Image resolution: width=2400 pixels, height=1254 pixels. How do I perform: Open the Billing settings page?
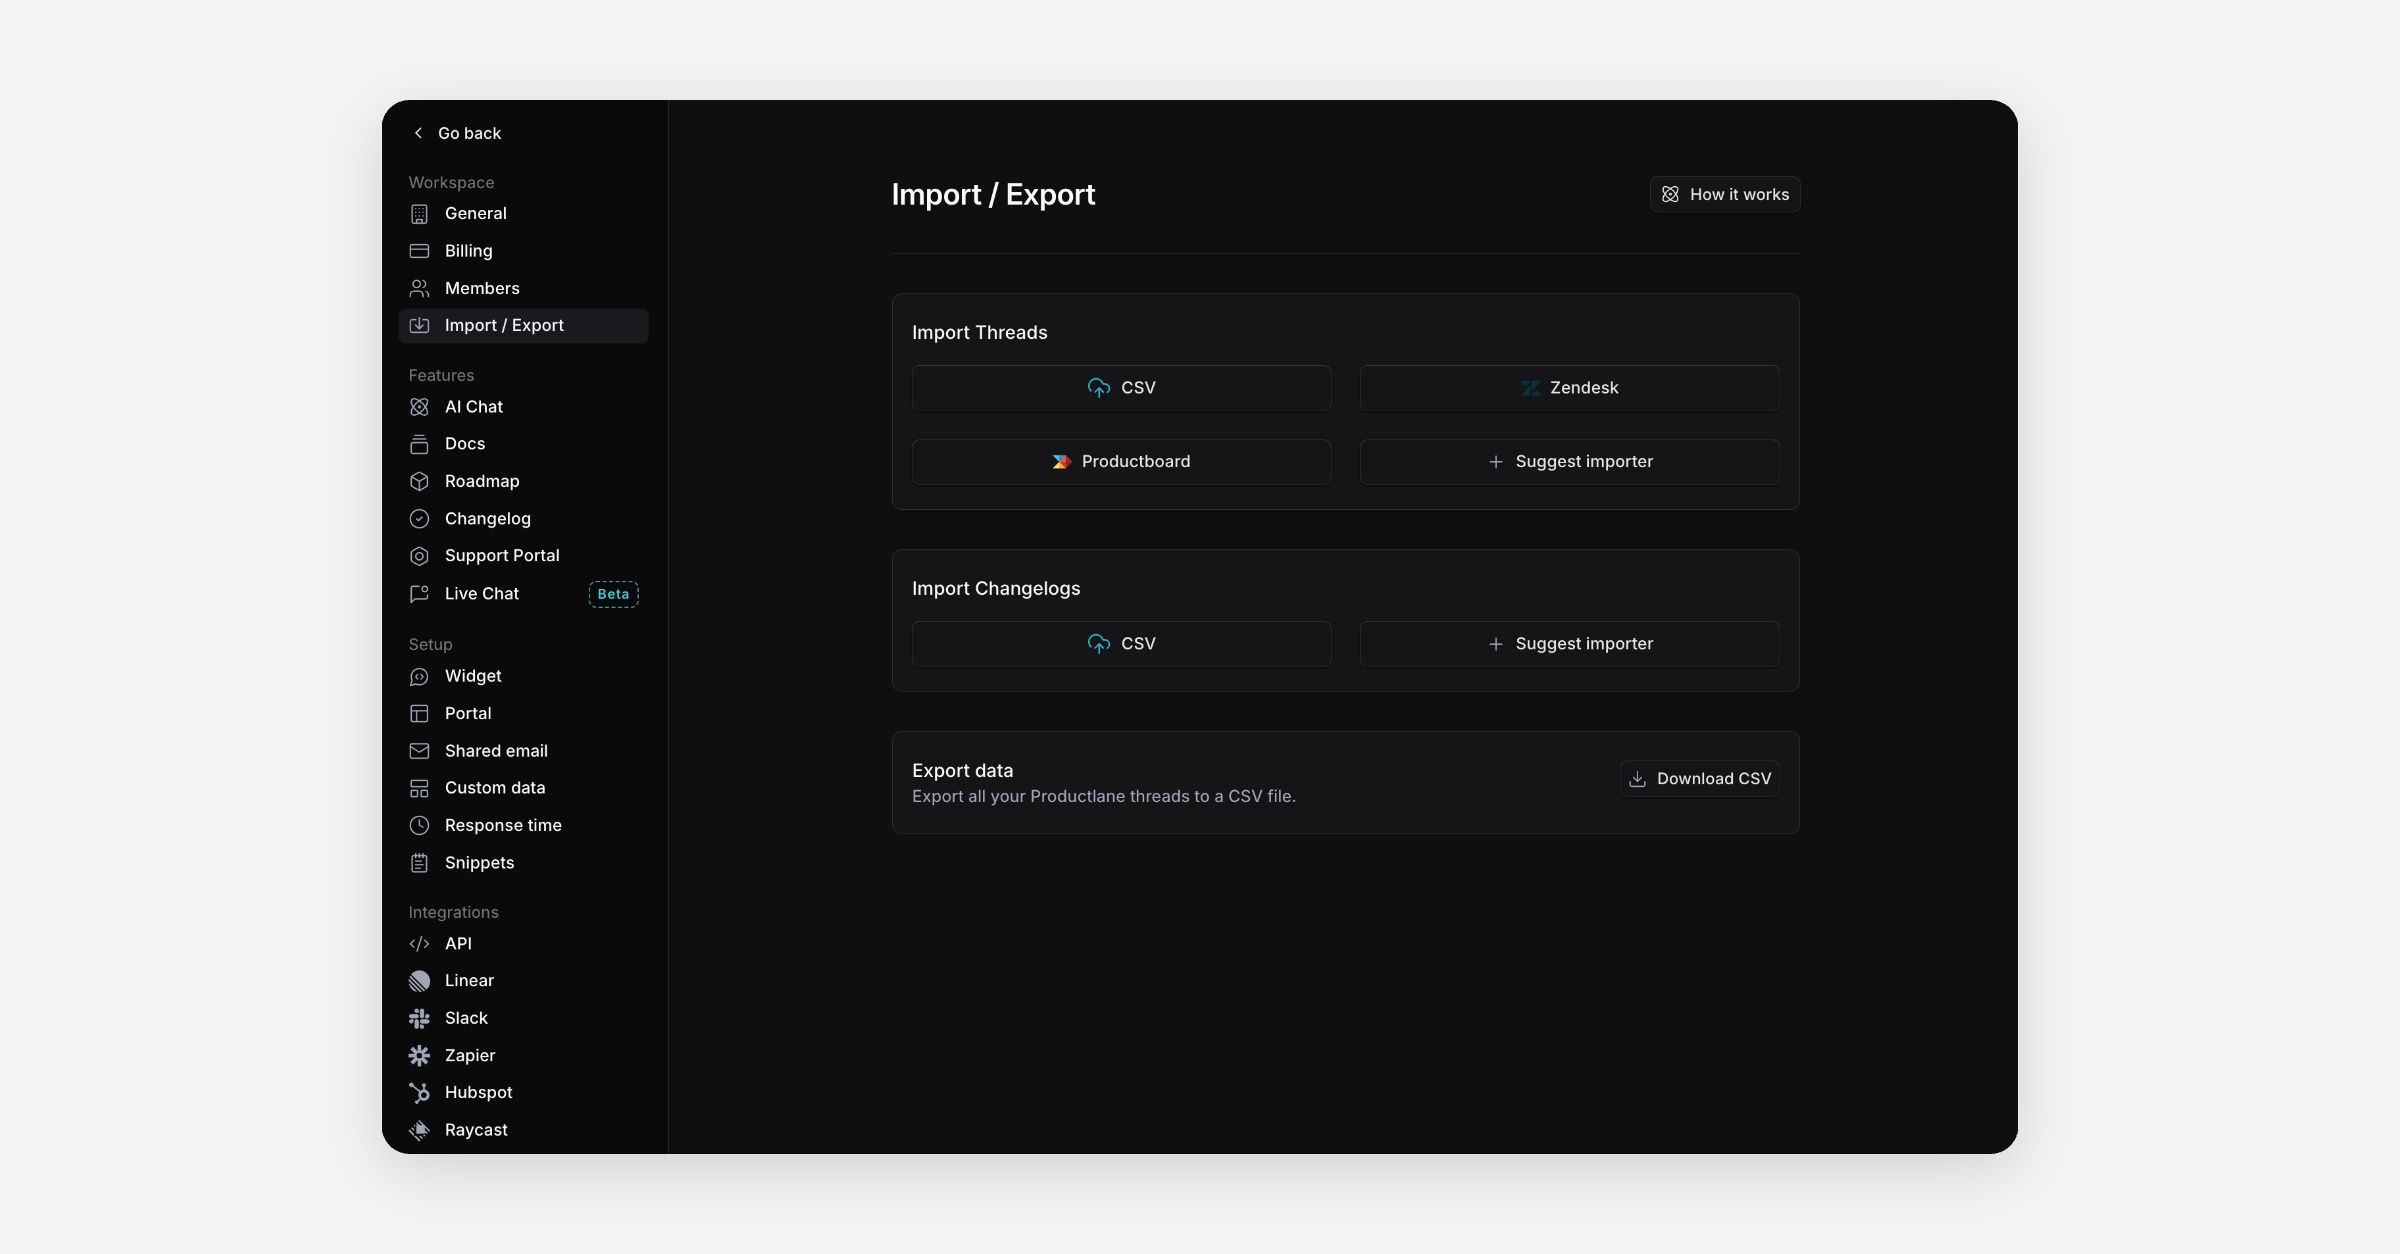click(x=468, y=251)
